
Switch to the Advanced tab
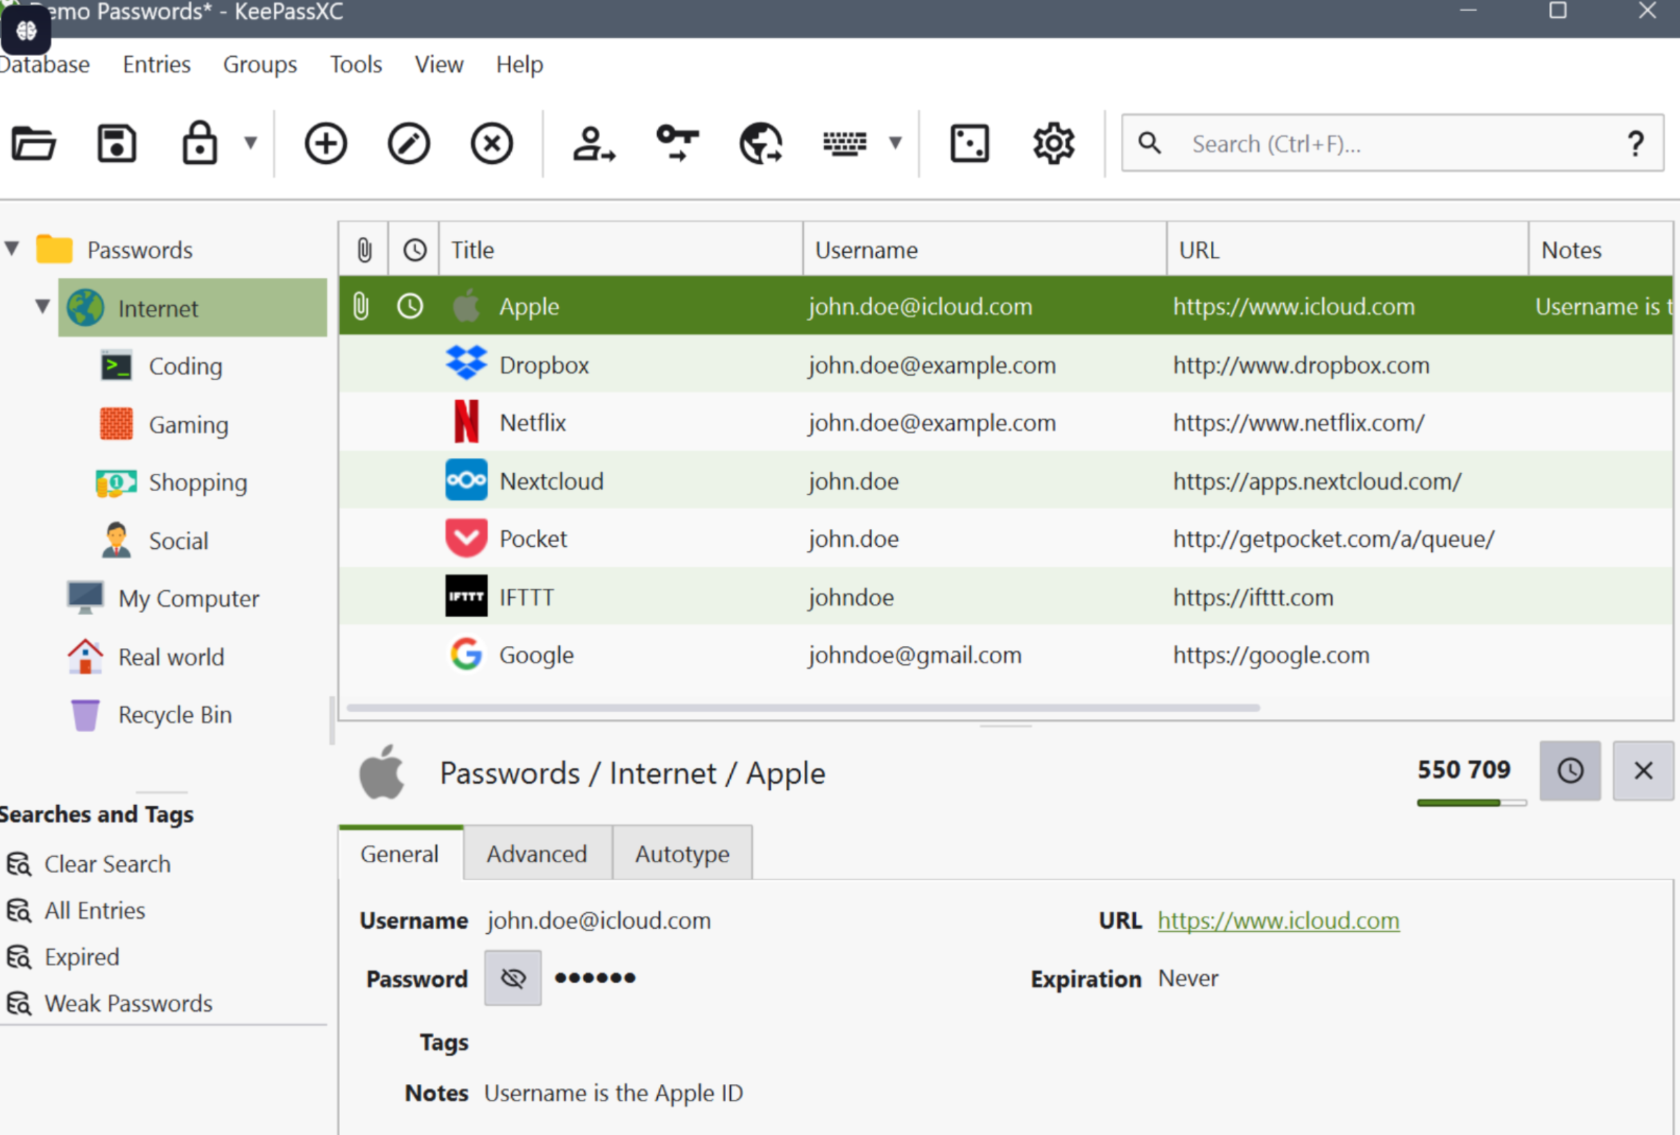(537, 854)
